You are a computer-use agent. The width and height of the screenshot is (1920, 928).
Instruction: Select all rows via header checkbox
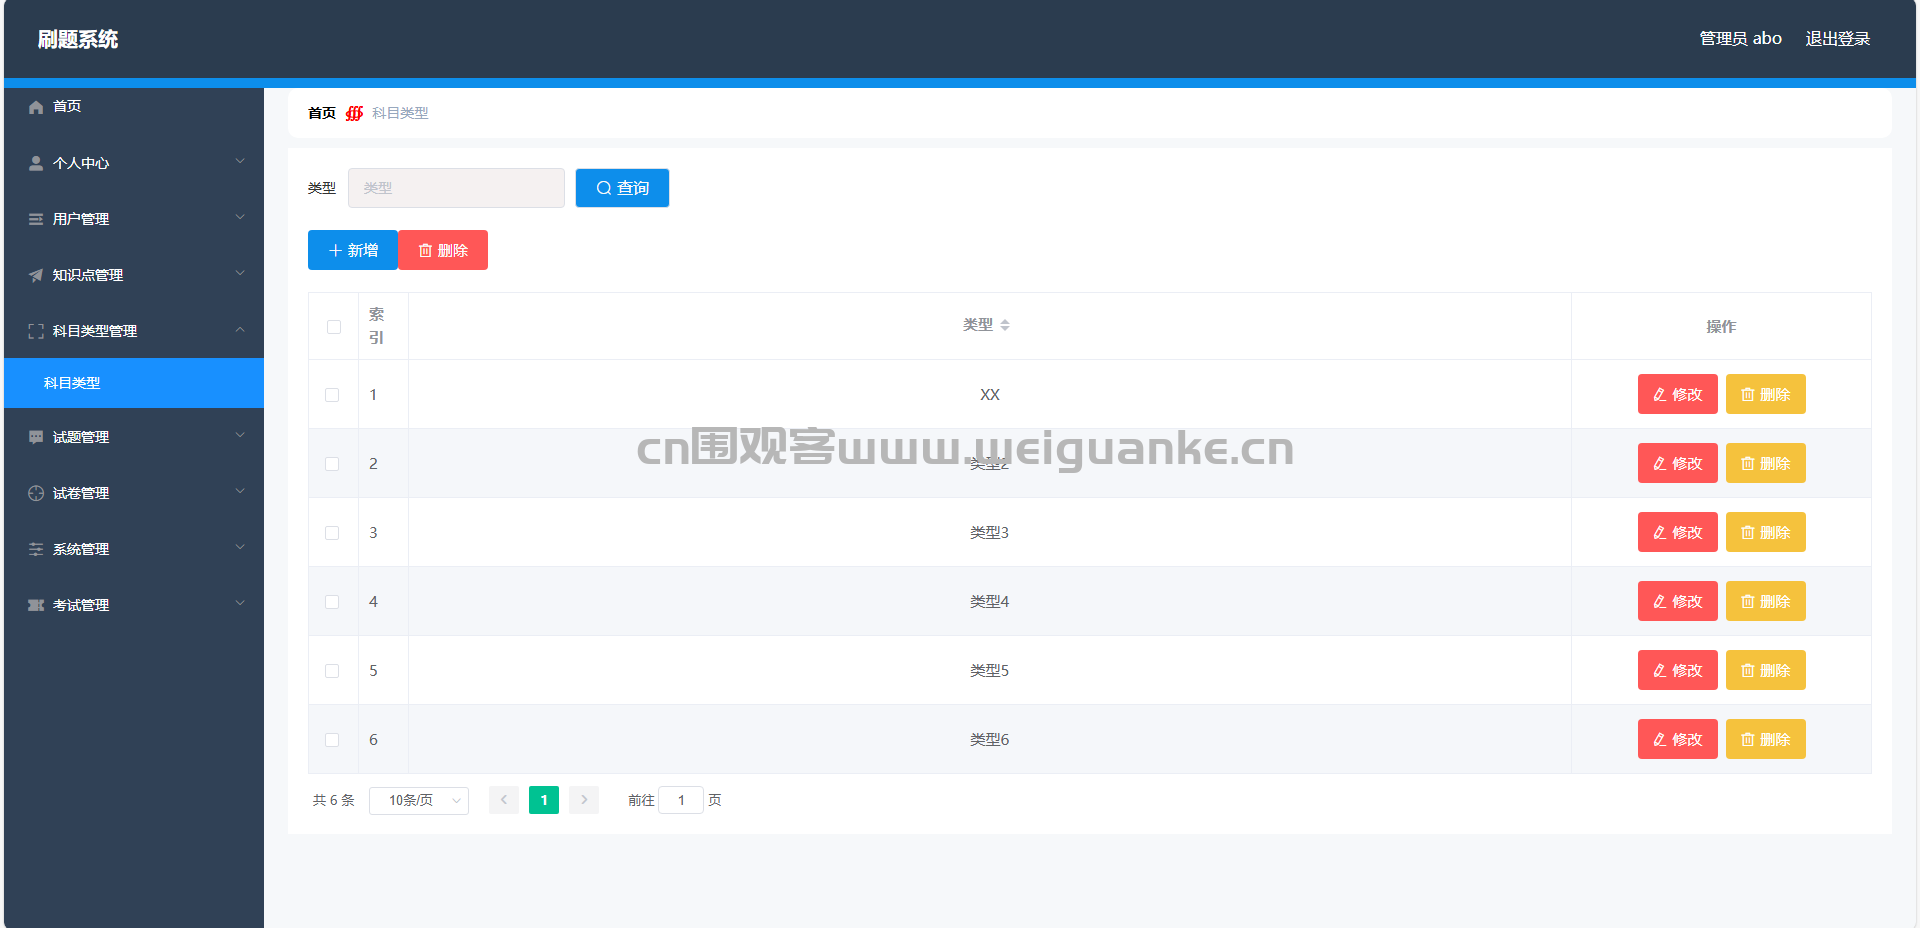334,327
